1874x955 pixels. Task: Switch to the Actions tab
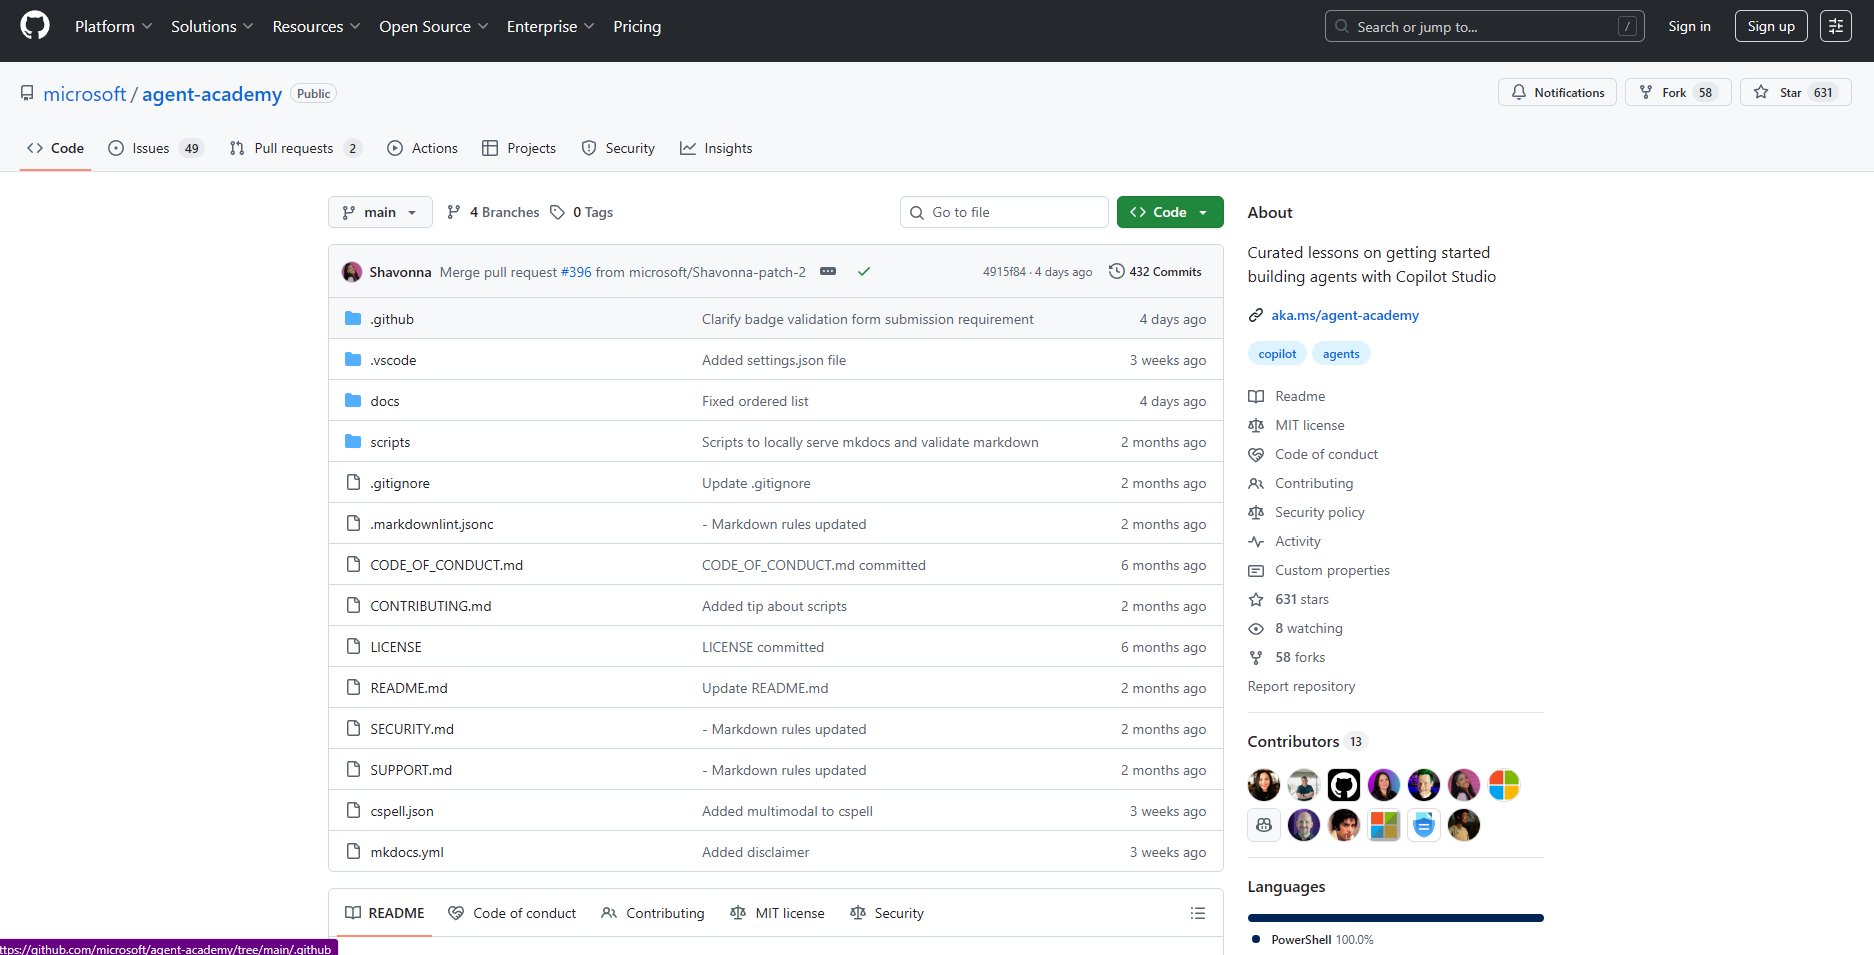[x=422, y=148]
